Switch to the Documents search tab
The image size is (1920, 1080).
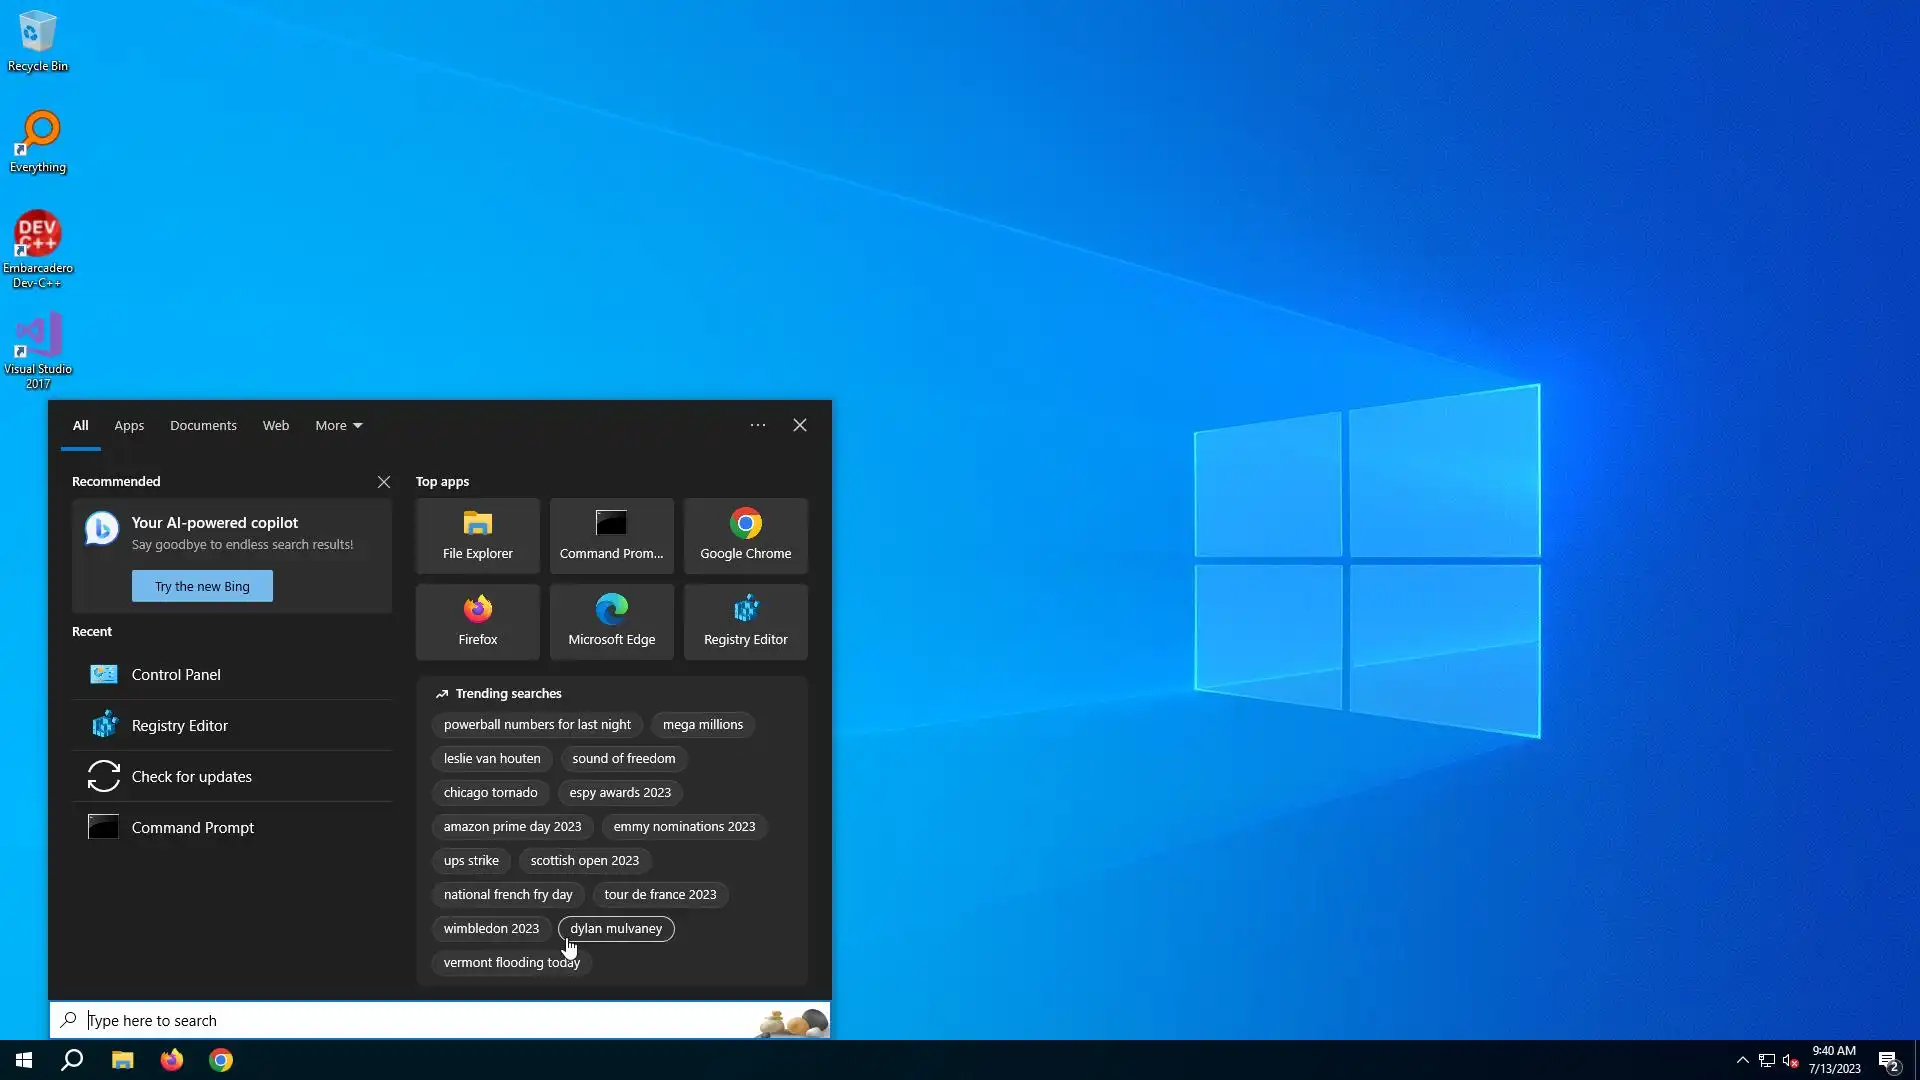[203, 425]
